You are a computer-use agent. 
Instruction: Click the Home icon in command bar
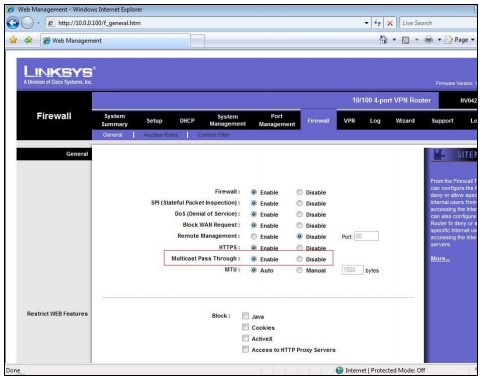tap(383, 40)
